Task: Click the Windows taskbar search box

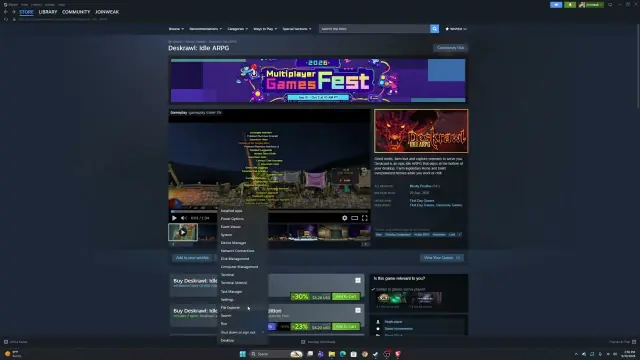Action: 276,354
